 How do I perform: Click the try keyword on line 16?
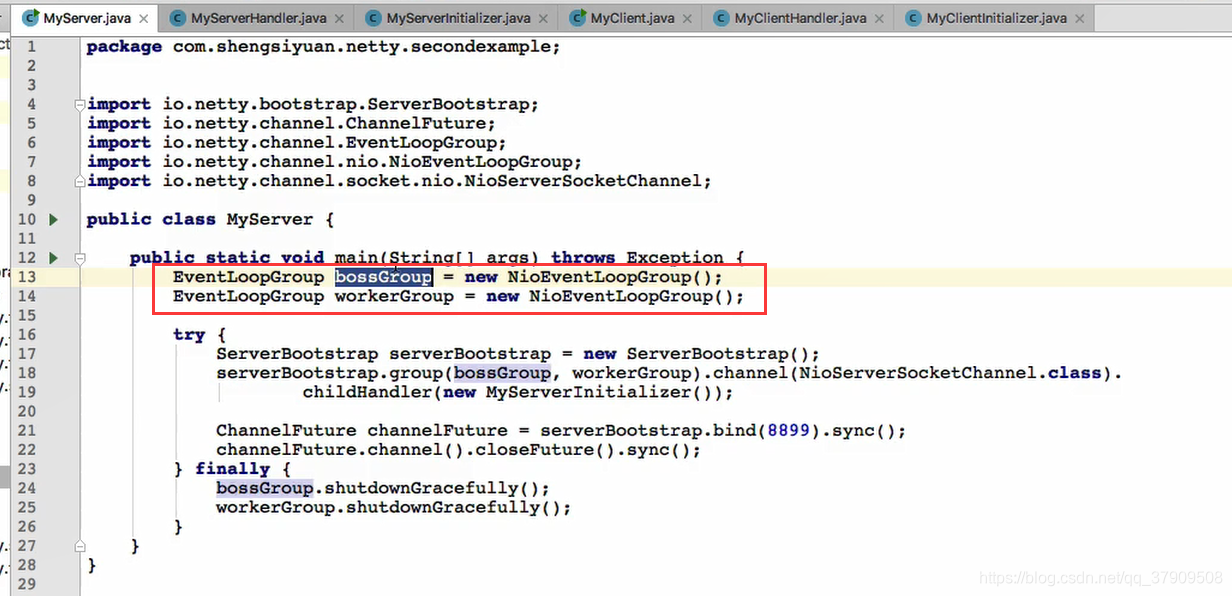pyautogui.click(x=189, y=335)
